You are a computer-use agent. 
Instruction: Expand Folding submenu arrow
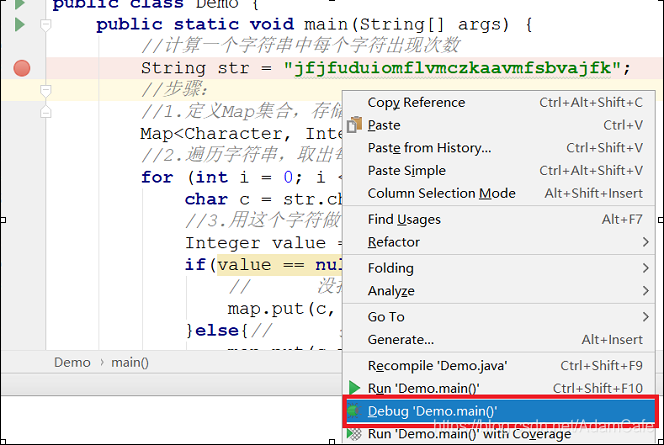pyautogui.click(x=645, y=268)
